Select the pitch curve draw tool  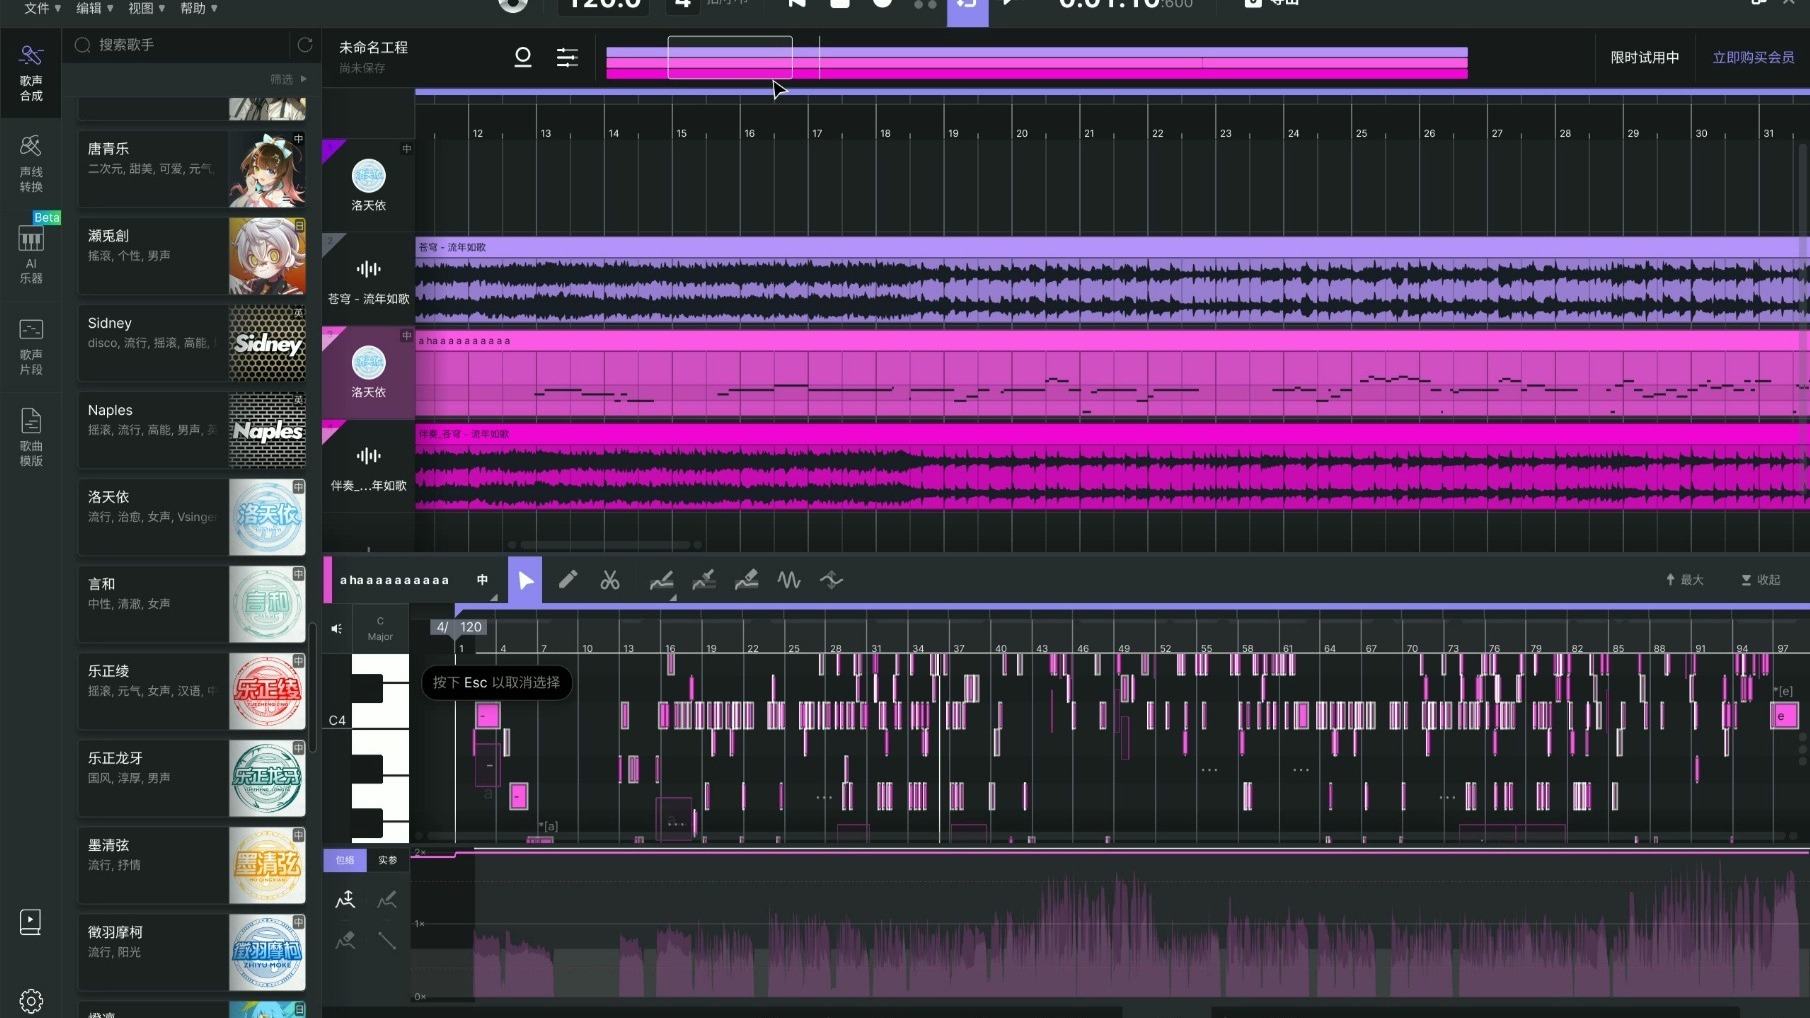click(x=661, y=580)
